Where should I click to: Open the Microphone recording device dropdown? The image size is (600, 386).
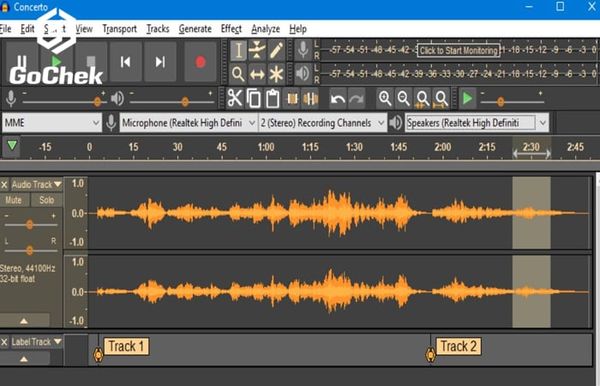[188, 123]
